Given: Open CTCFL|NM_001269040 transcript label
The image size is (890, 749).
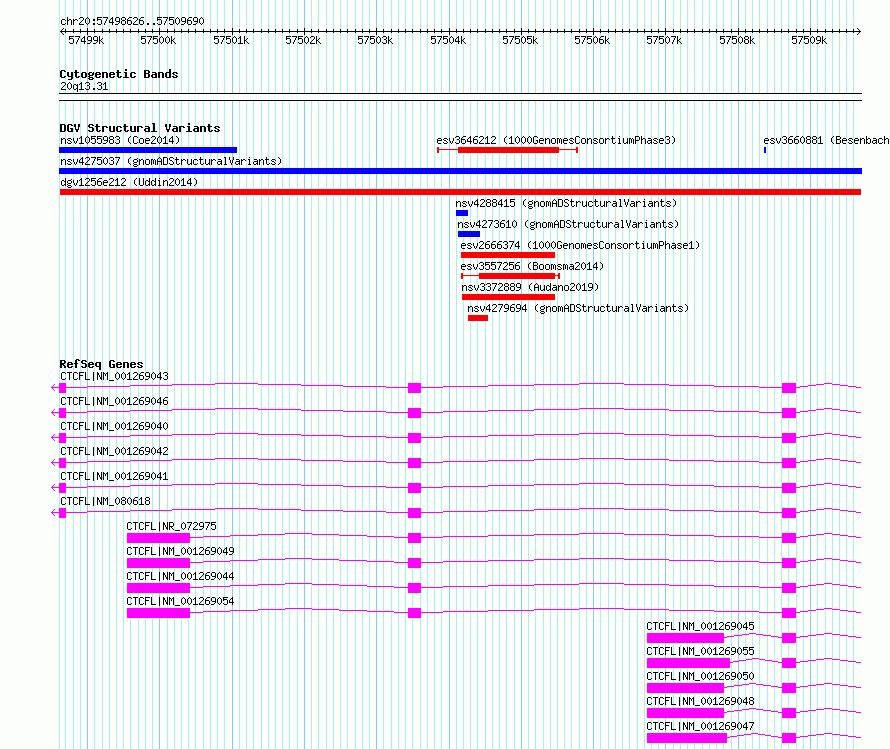Looking at the screenshot, I should [x=114, y=426].
